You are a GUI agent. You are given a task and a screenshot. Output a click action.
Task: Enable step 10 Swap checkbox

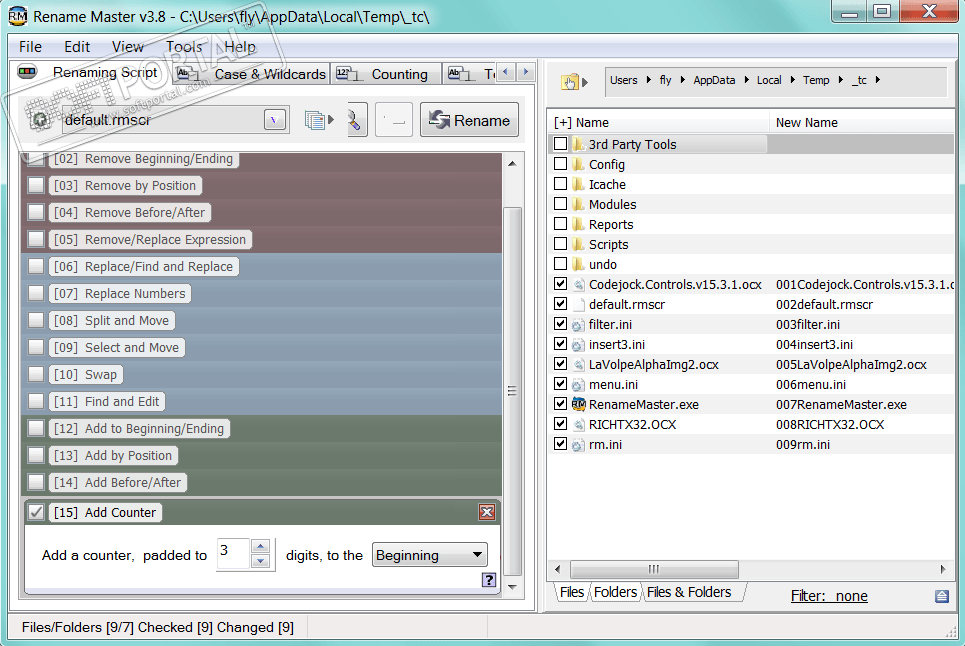36,374
